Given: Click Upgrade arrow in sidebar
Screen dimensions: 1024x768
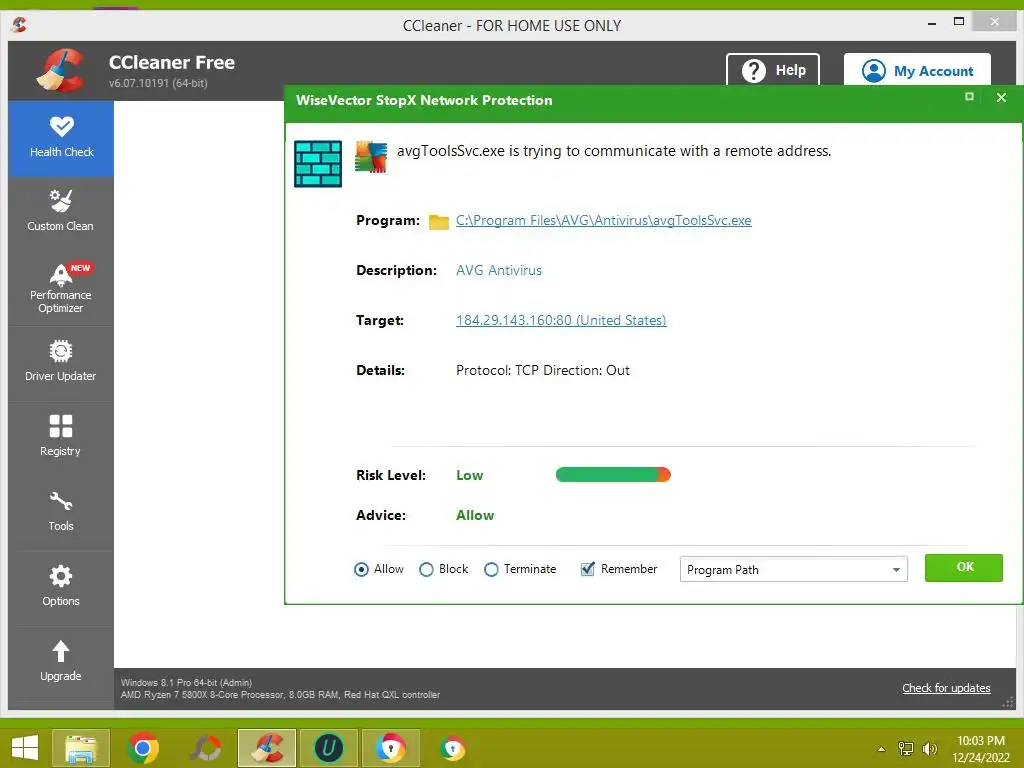Looking at the screenshot, I should click(x=61, y=661).
